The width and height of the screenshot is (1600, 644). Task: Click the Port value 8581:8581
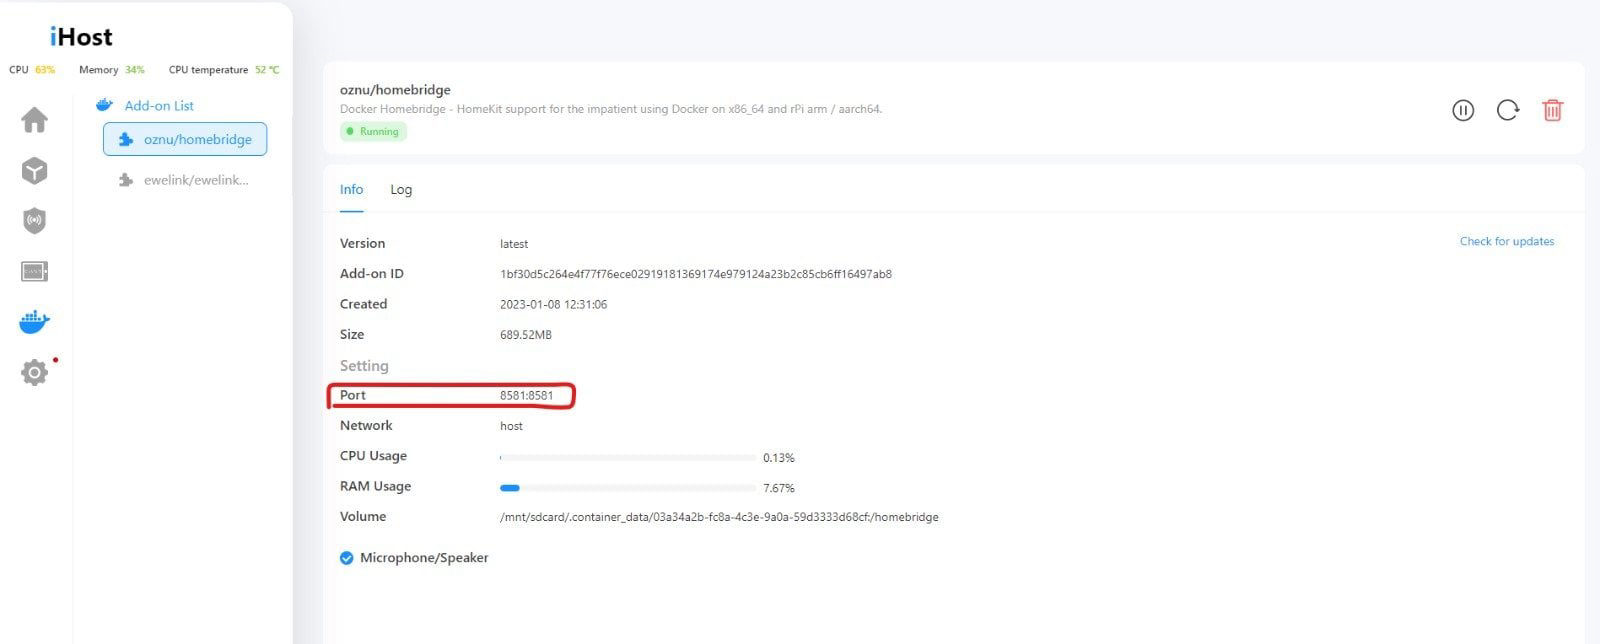click(526, 395)
